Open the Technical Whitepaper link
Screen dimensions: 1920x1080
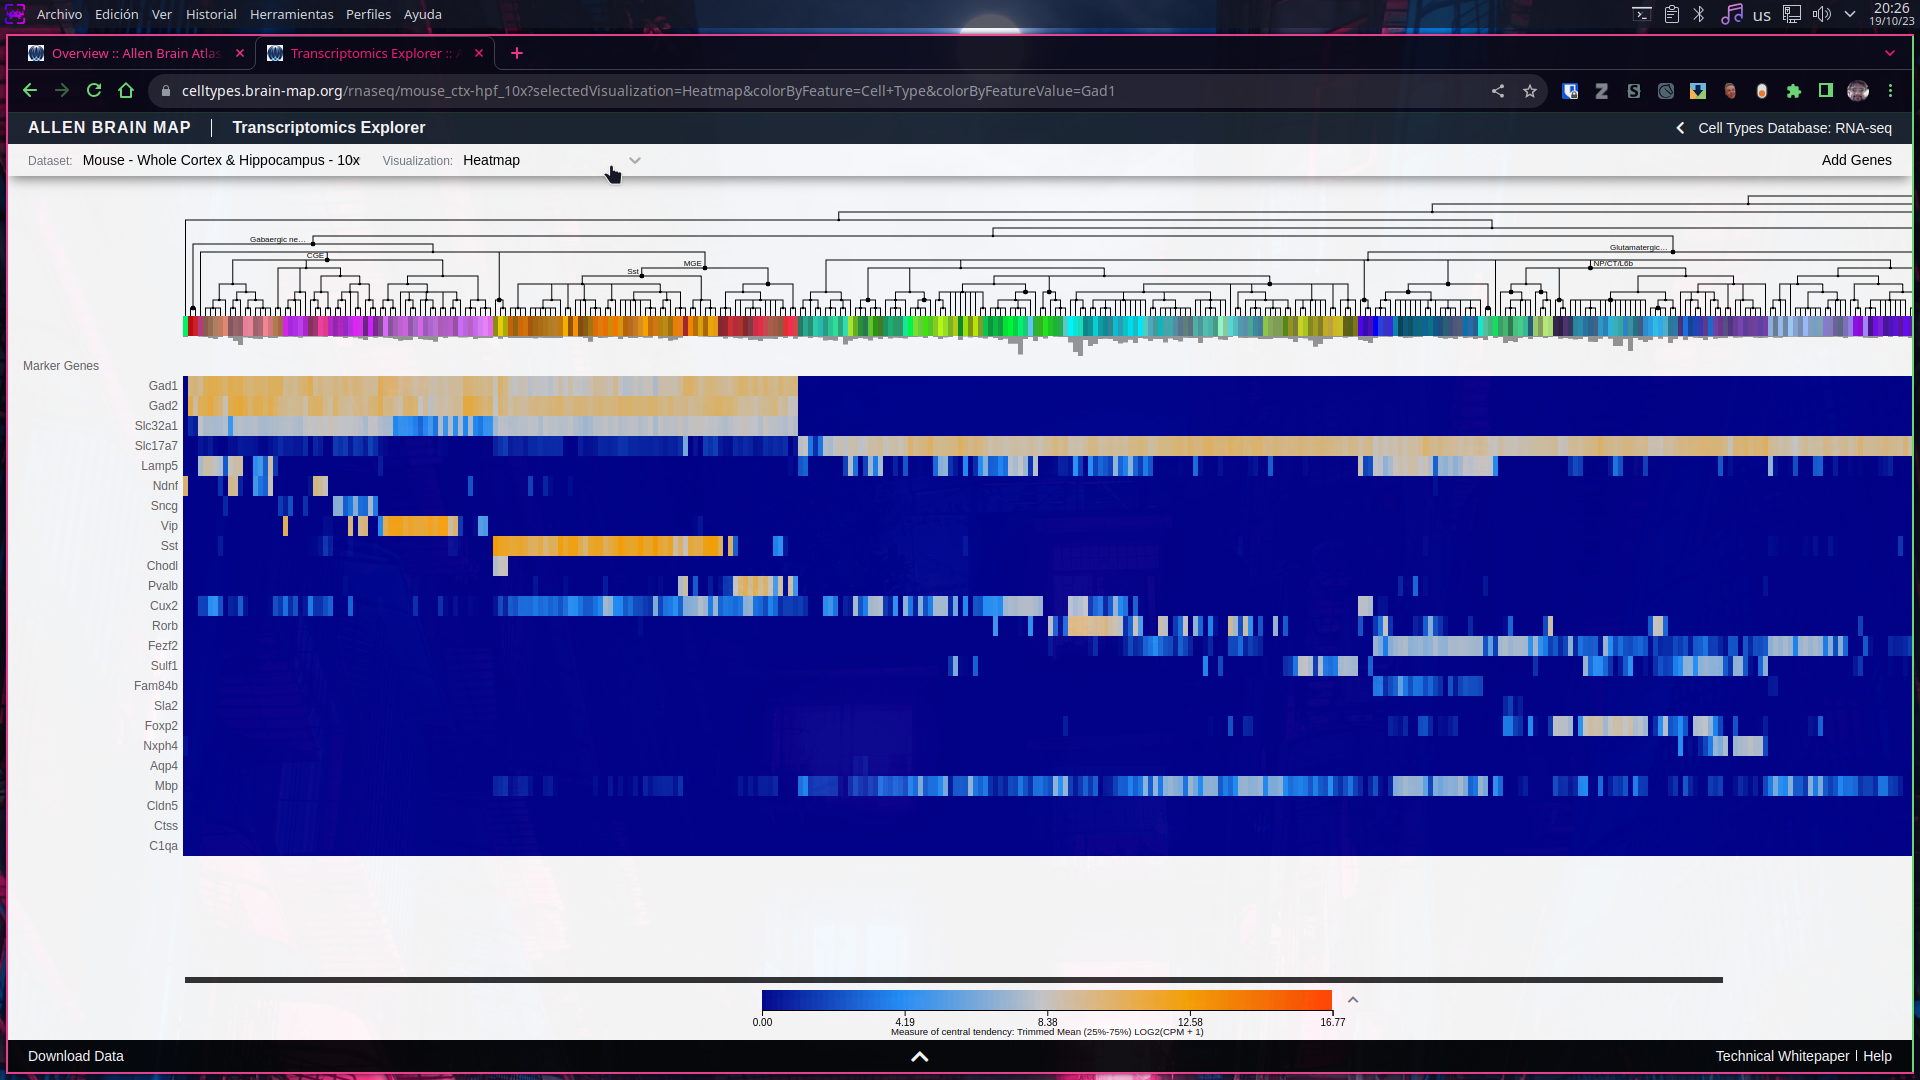tap(1782, 1056)
